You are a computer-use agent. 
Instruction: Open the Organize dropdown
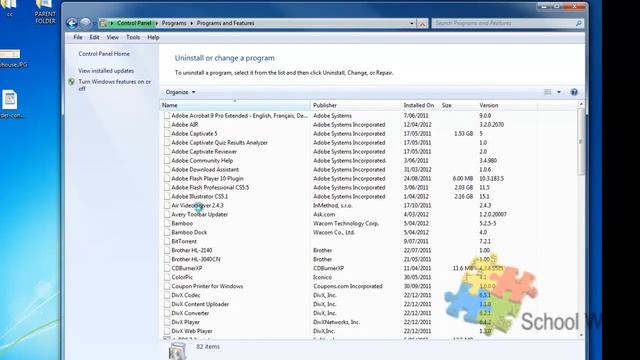pos(180,92)
